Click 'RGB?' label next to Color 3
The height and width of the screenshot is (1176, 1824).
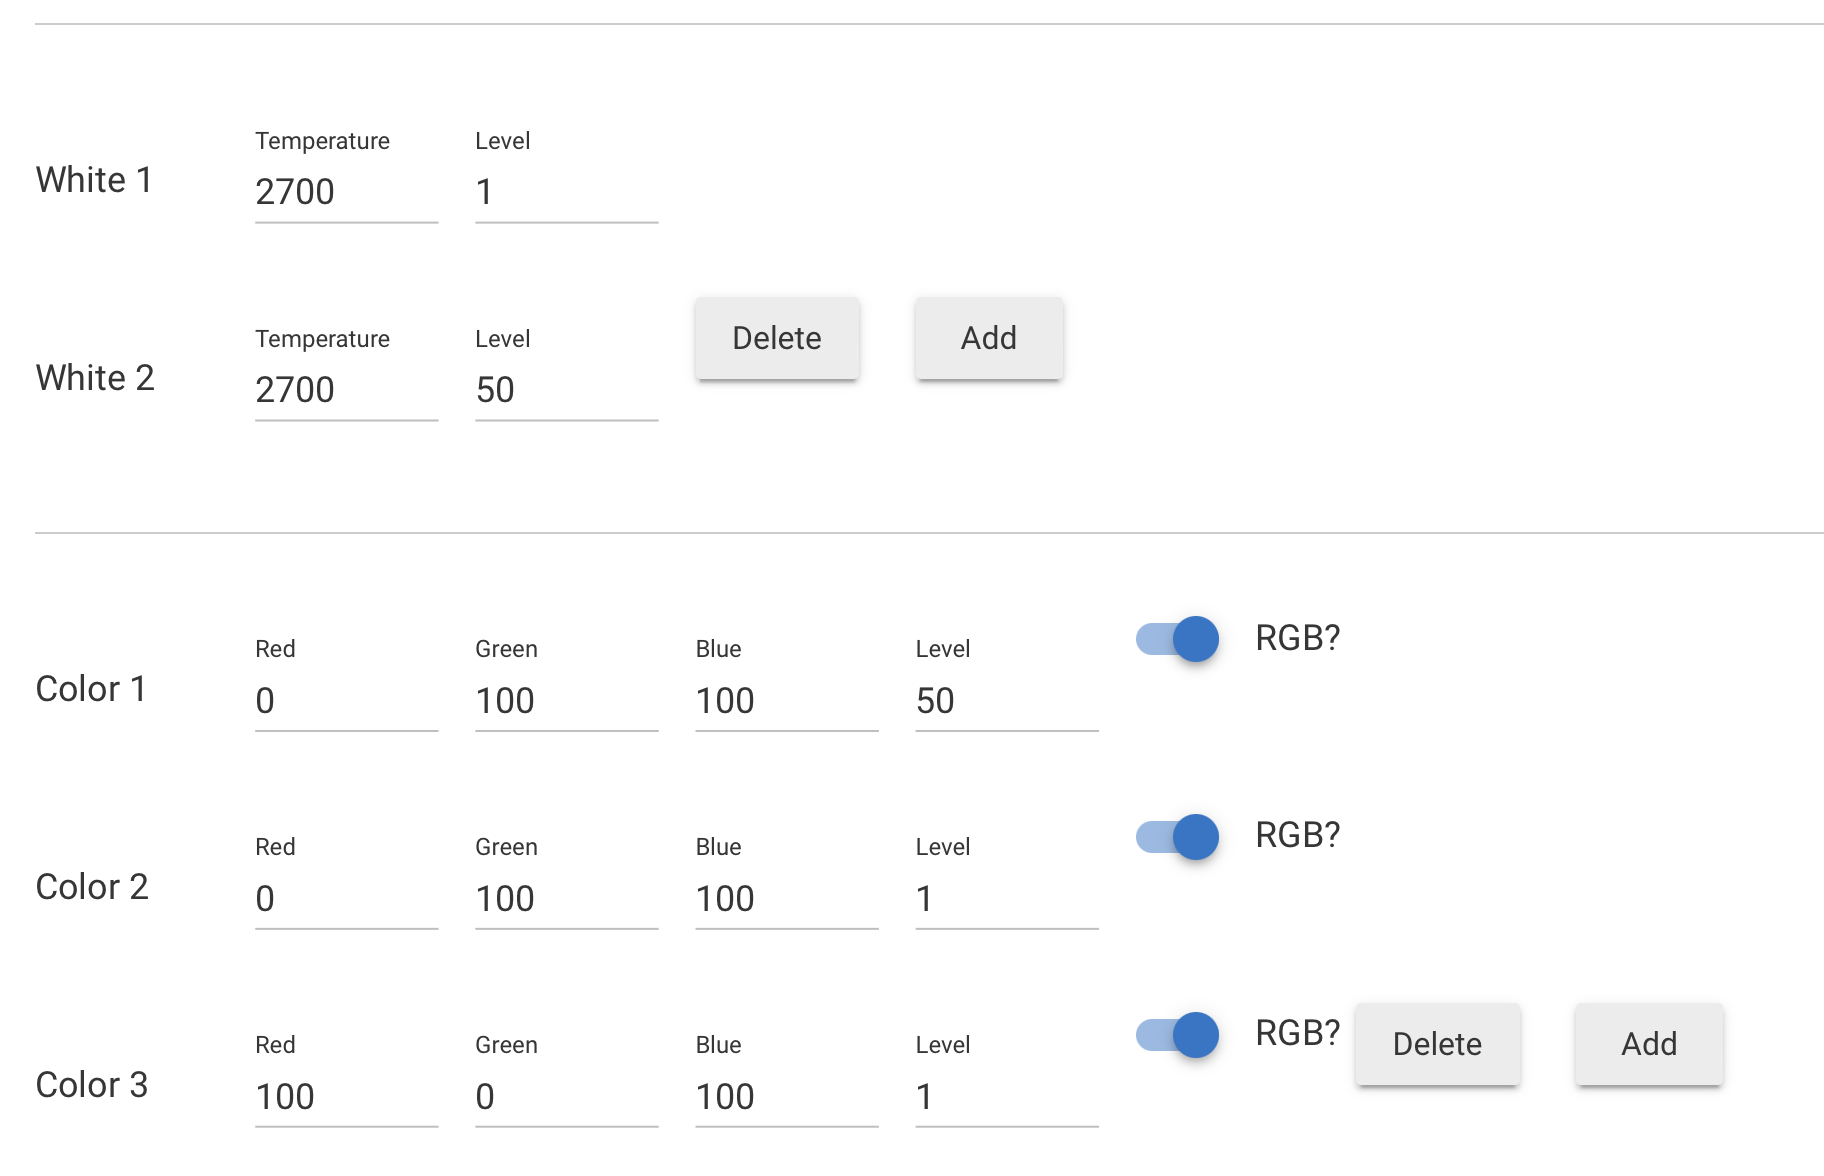[1297, 1033]
